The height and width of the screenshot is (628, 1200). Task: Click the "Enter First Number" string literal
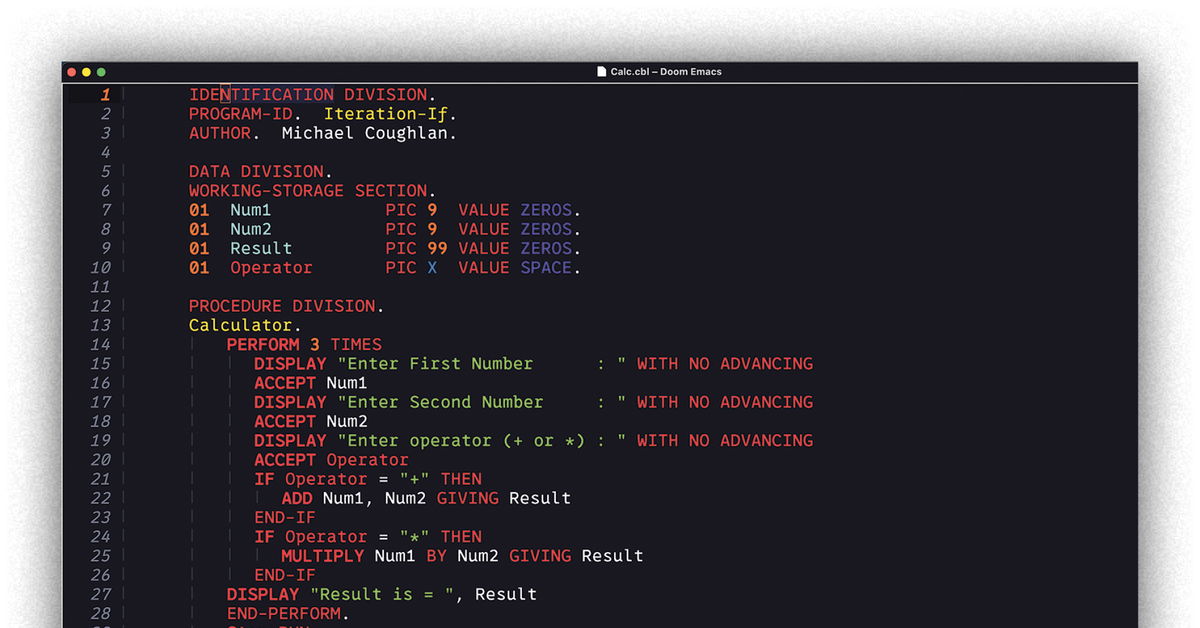pyautogui.click(x=440, y=364)
